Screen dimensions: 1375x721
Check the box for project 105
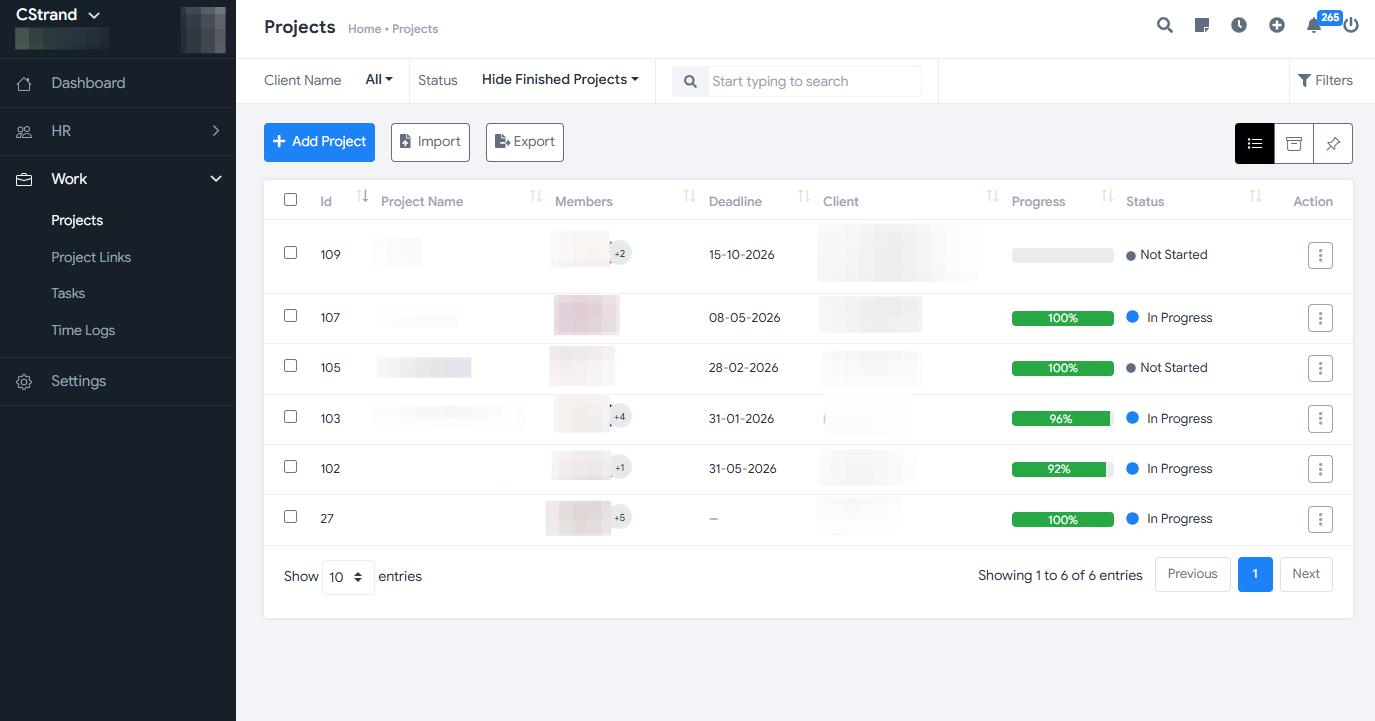coord(291,366)
